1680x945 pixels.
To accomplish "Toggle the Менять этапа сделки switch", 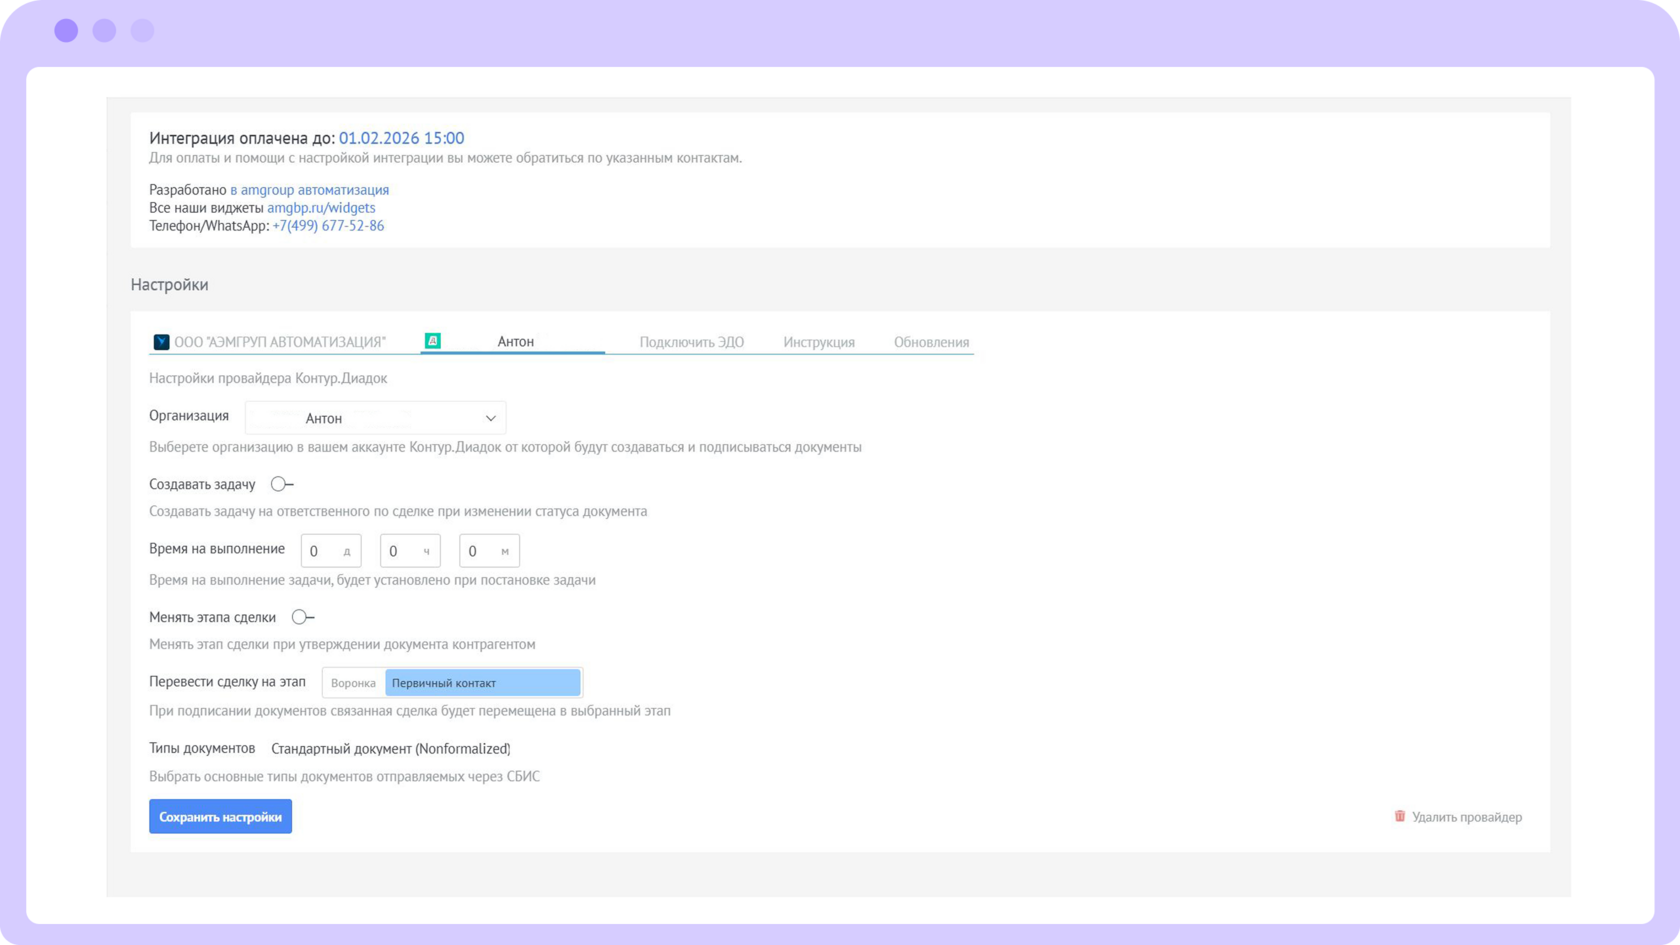I will coord(303,617).
